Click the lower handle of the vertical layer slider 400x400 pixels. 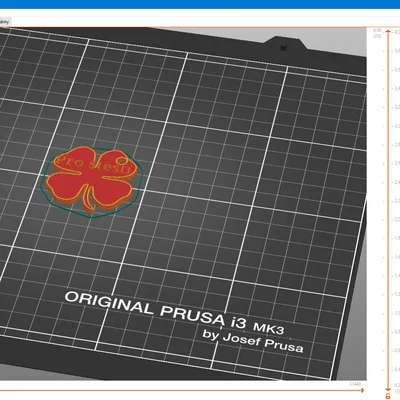point(388,389)
